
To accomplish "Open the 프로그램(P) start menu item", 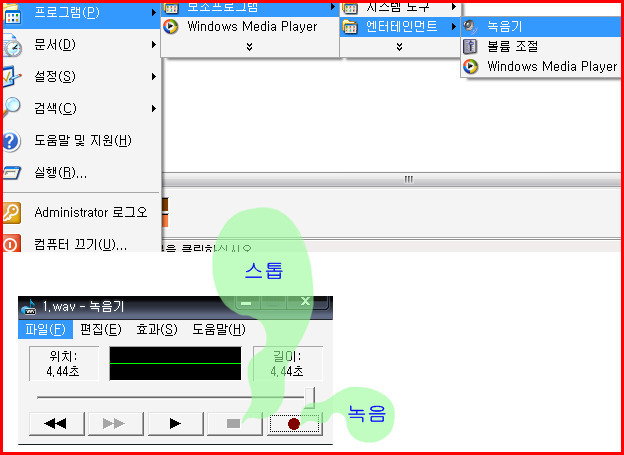I will (x=81, y=13).
